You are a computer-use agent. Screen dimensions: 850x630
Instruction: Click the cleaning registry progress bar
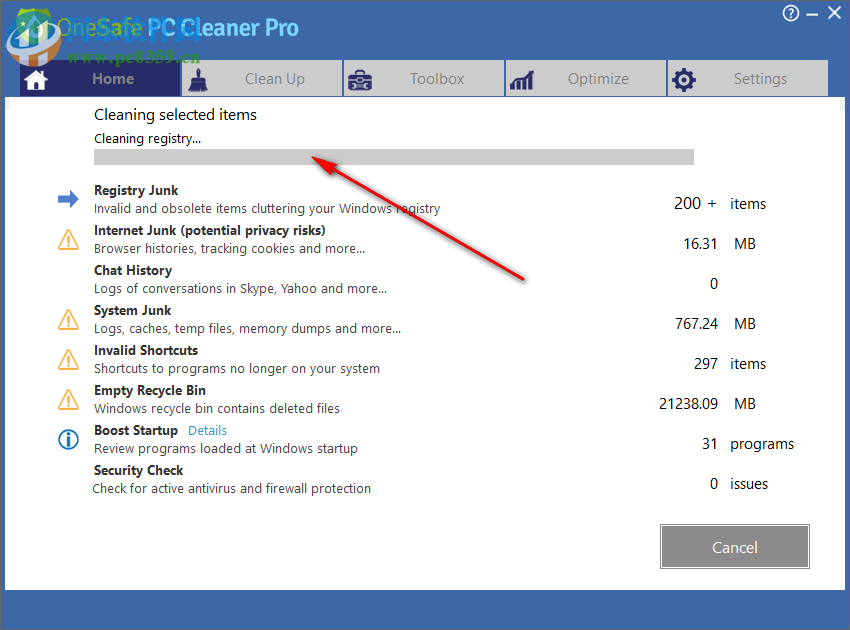[393, 156]
